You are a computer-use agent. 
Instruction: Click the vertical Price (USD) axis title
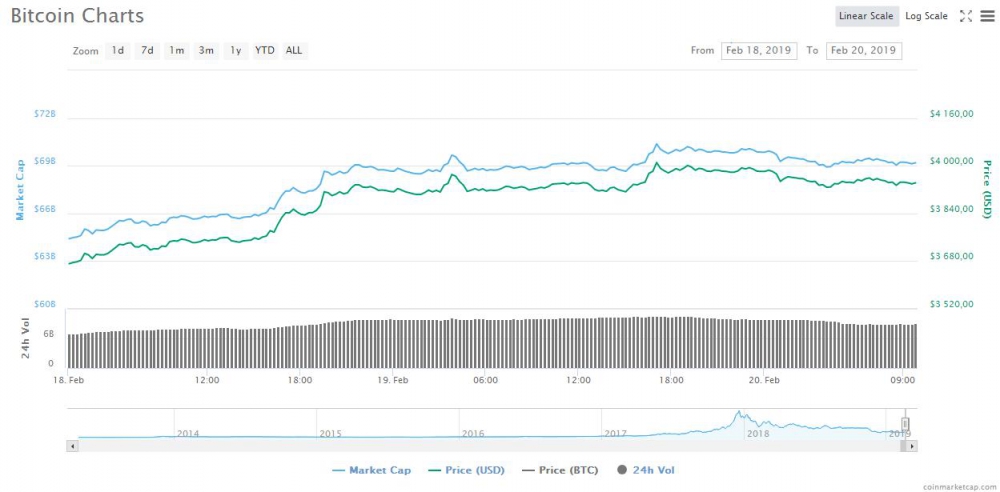[987, 190]
